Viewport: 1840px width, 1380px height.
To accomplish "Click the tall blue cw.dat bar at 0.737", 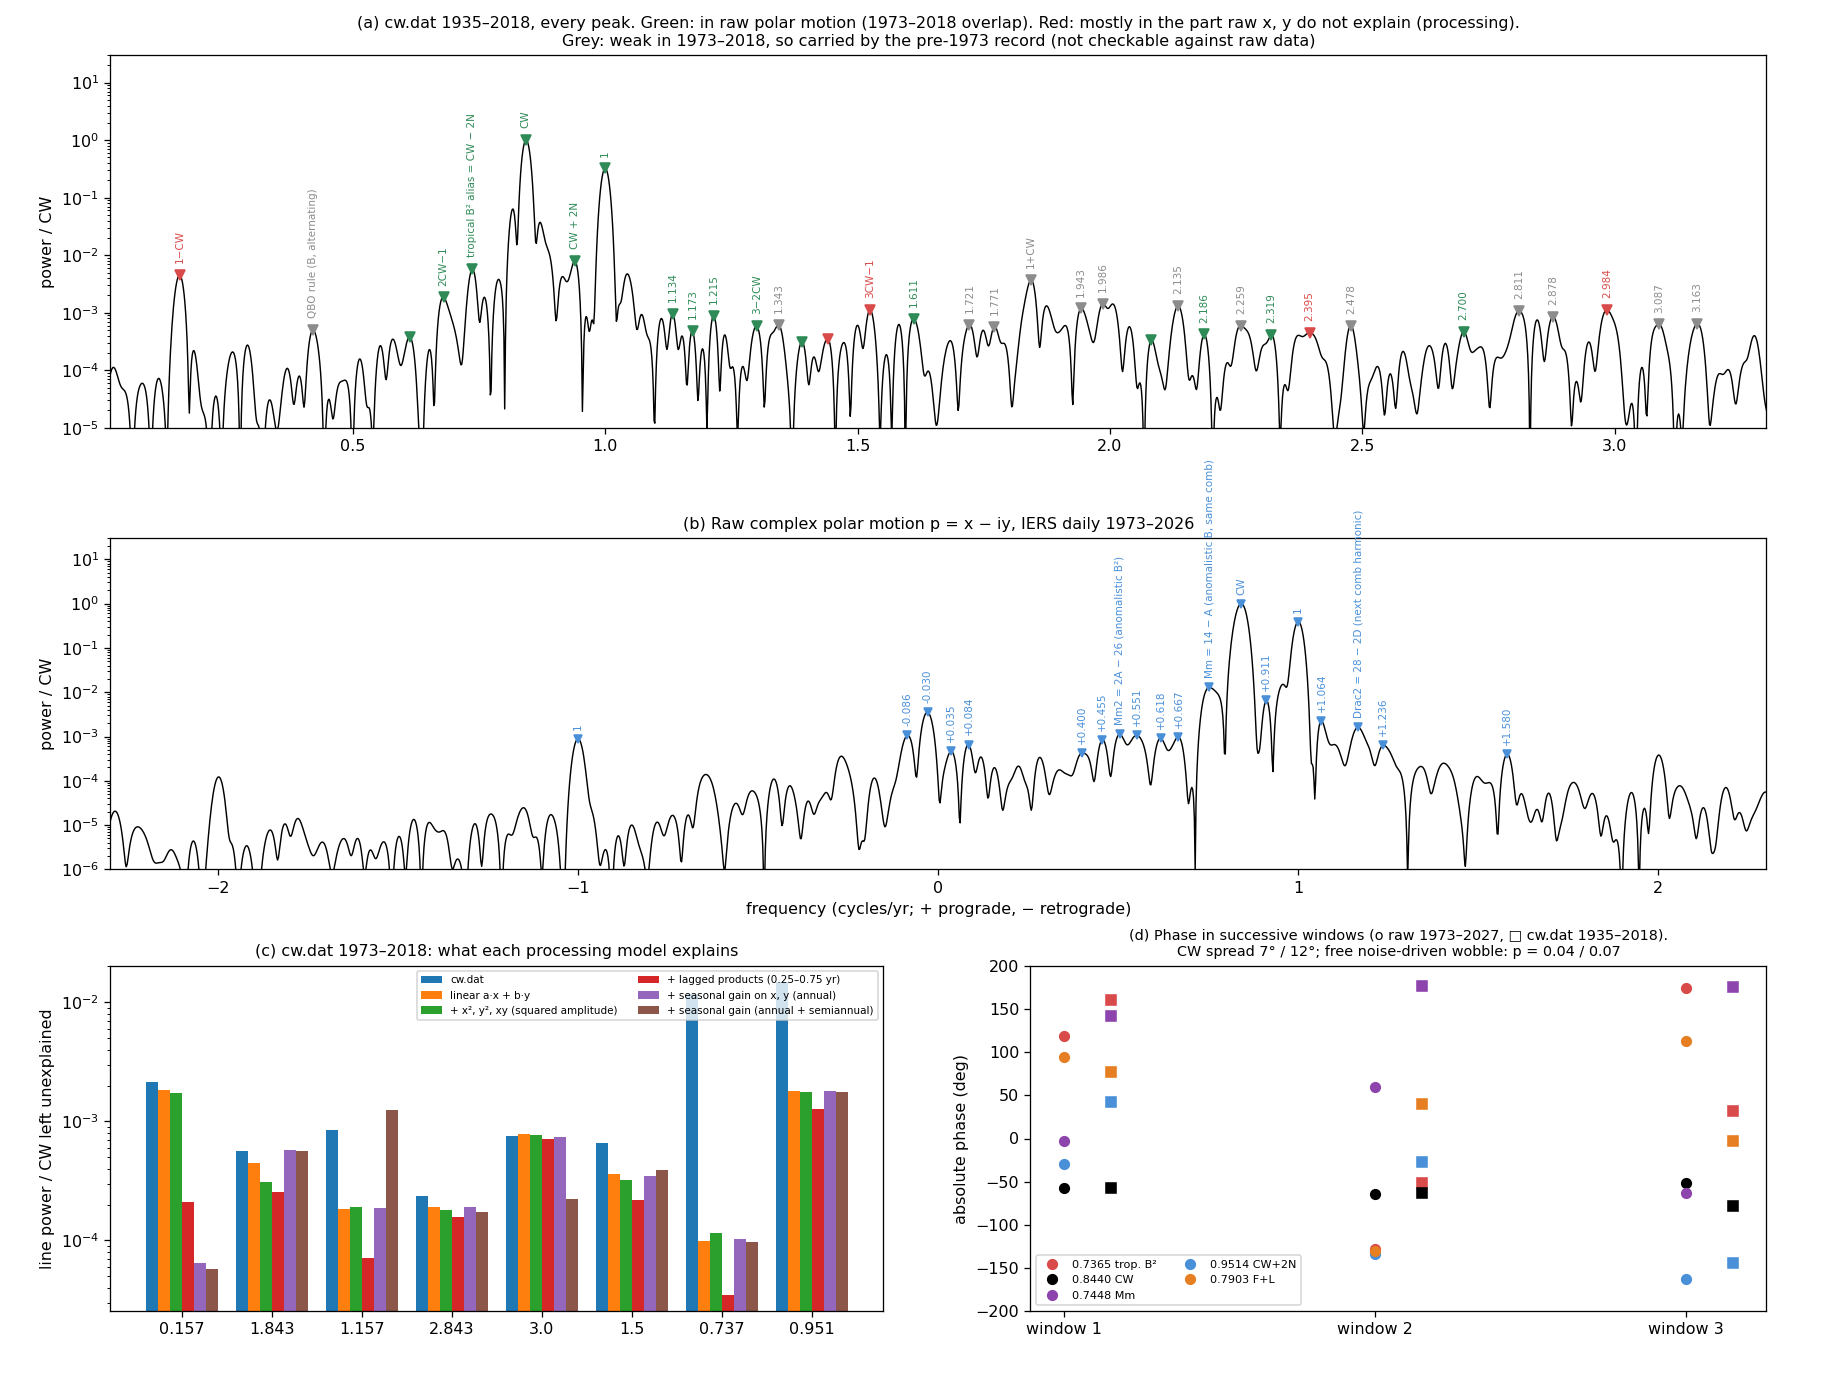I will (692, 1152).
